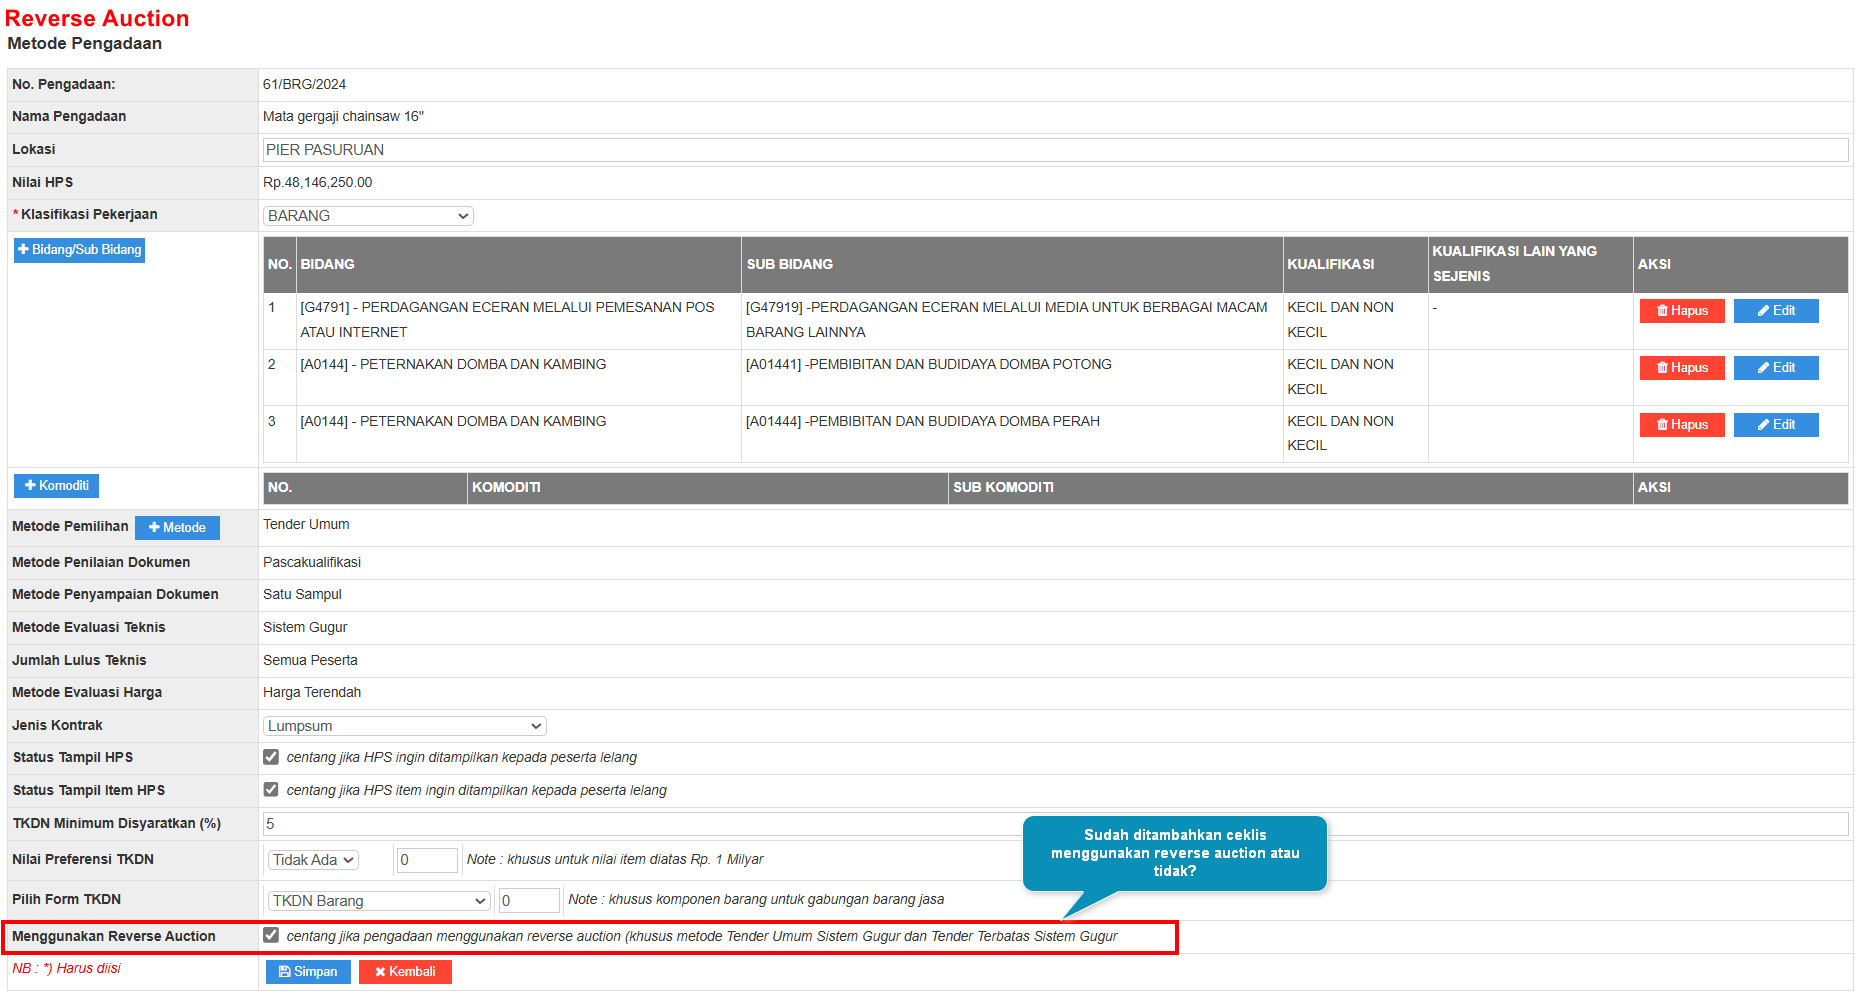Add a new Bidang/Sub Bidang
The width and height of the screenshot is (1862, 997).
pyautogui.click(x=80, y=250)
